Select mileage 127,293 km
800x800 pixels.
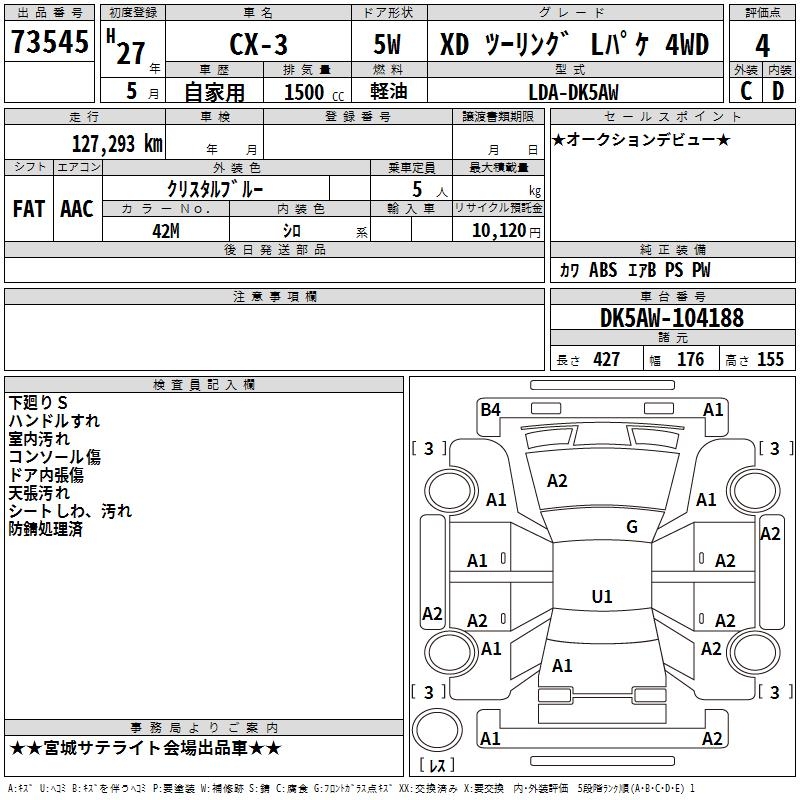[x=117, y=144]
